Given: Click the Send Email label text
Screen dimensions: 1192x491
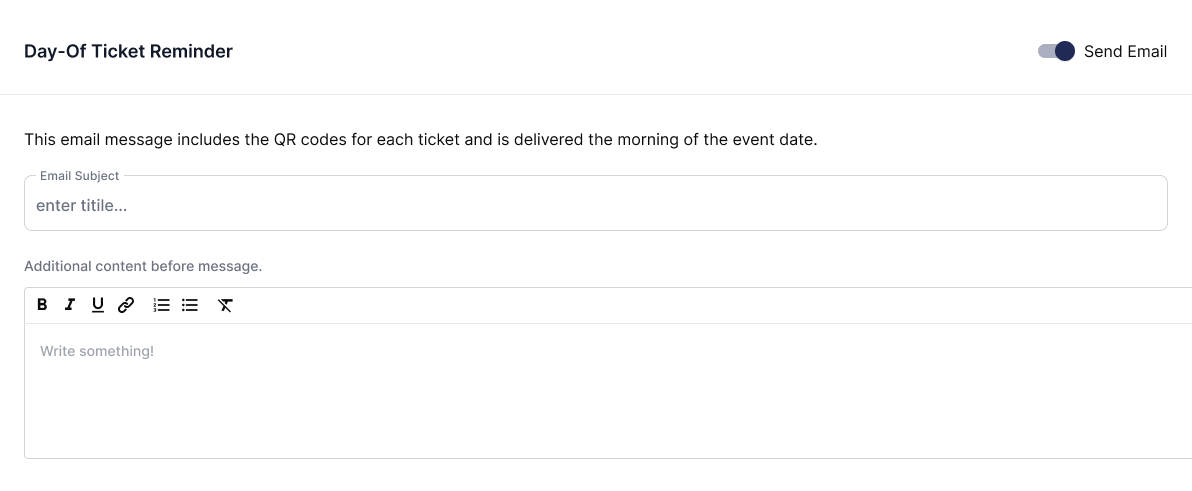Looking at the screenshot, I should click(1125, 52).
